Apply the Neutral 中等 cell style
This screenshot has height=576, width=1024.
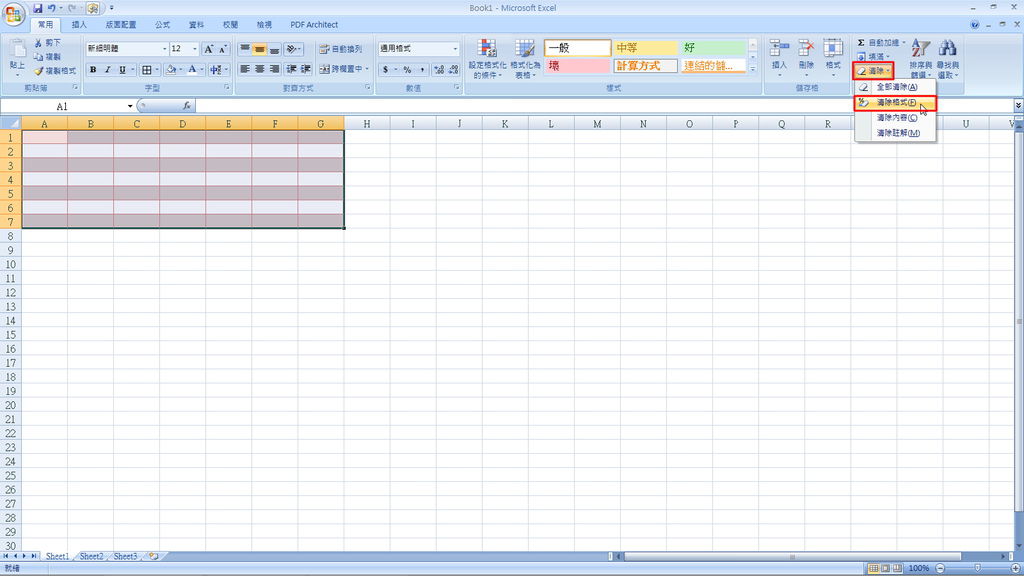point(645,48)
